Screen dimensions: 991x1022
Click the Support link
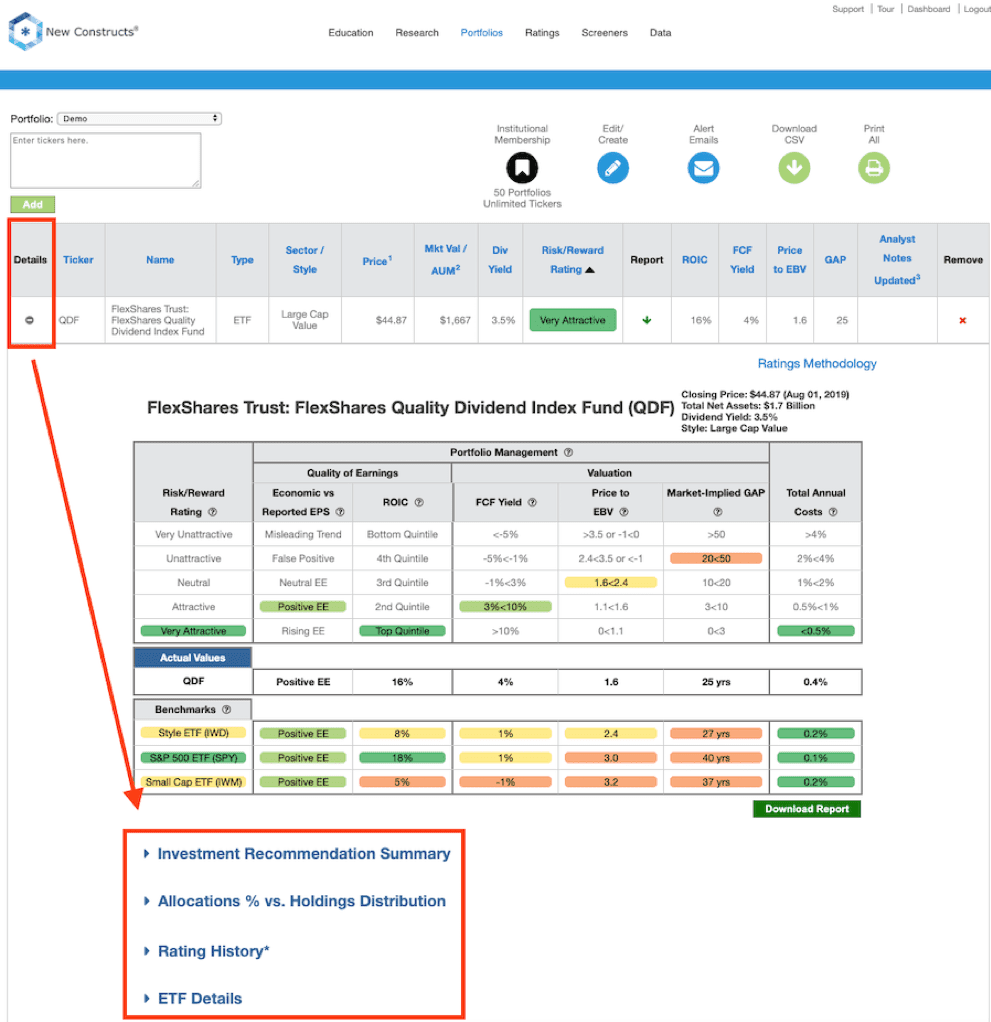click(x=848, y=9)
